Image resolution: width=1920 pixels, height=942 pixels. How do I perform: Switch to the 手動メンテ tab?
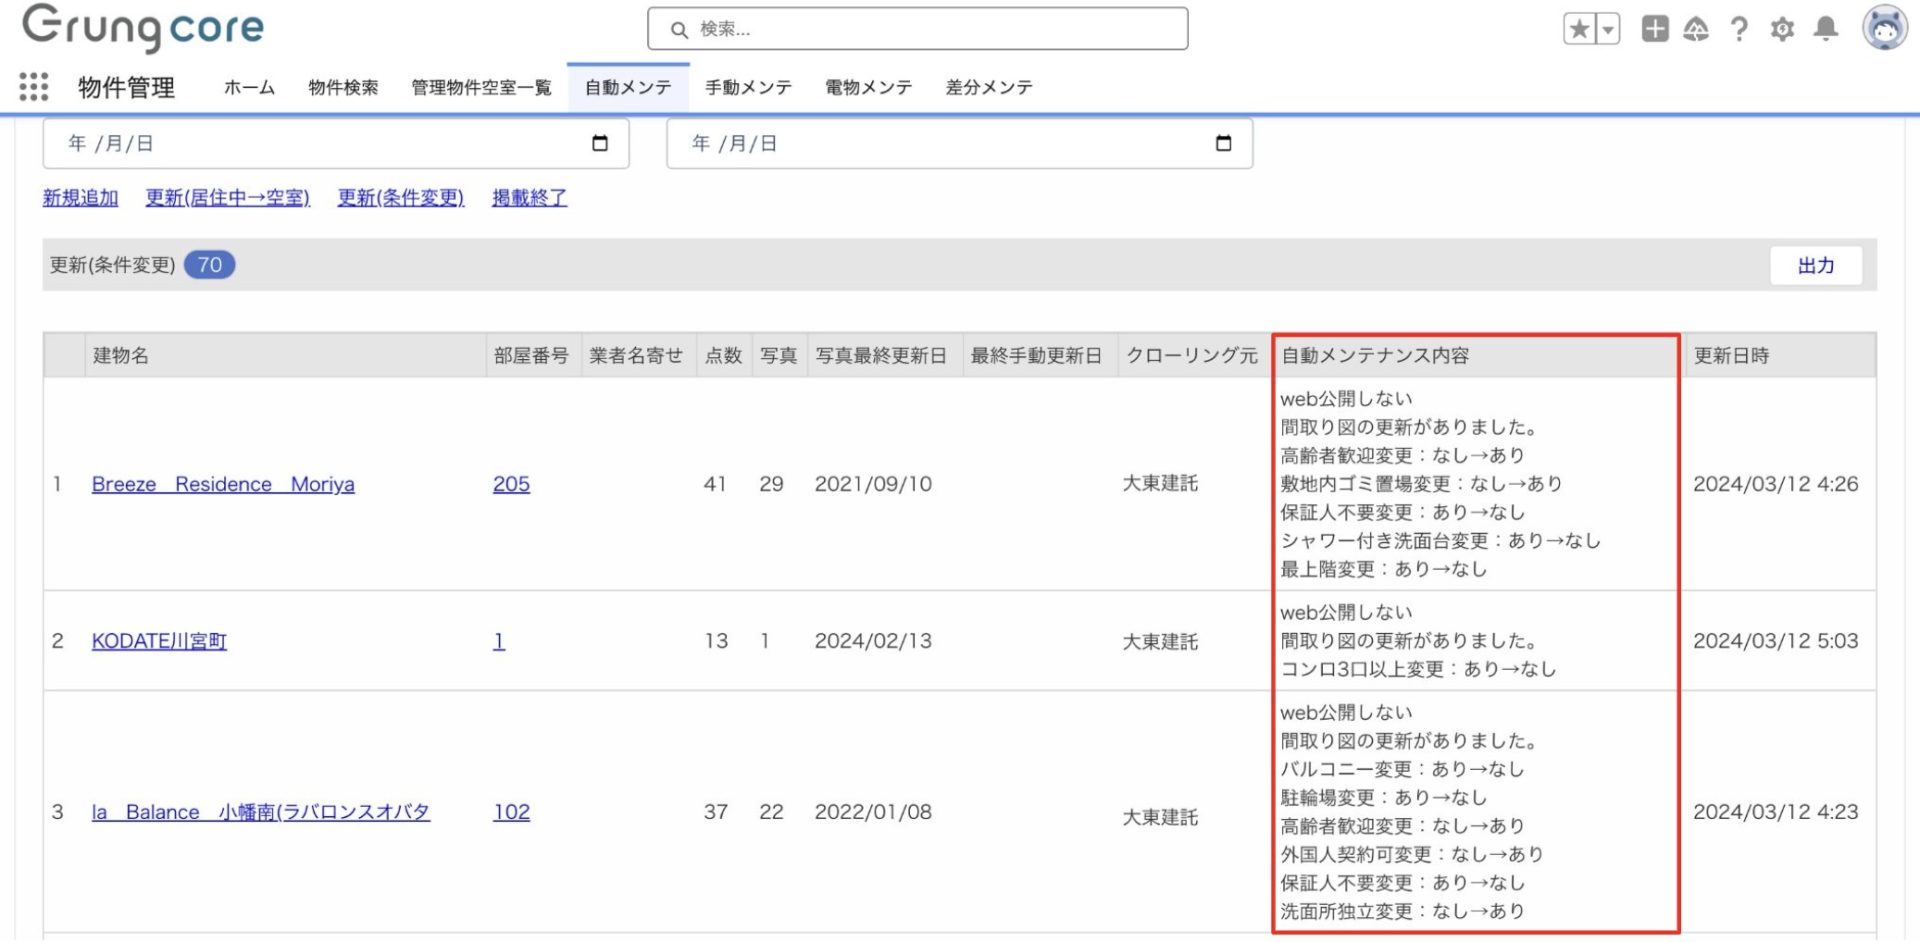tap(748, 88)
